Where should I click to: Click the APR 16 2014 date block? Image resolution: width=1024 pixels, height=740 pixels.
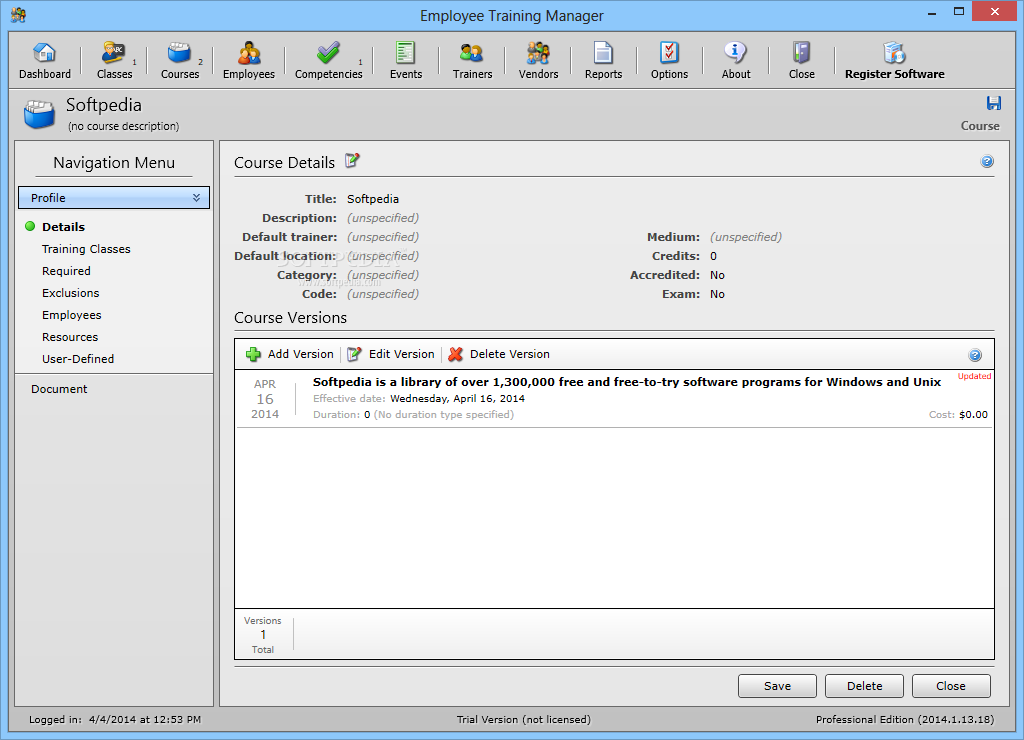(x=264, y=399)
